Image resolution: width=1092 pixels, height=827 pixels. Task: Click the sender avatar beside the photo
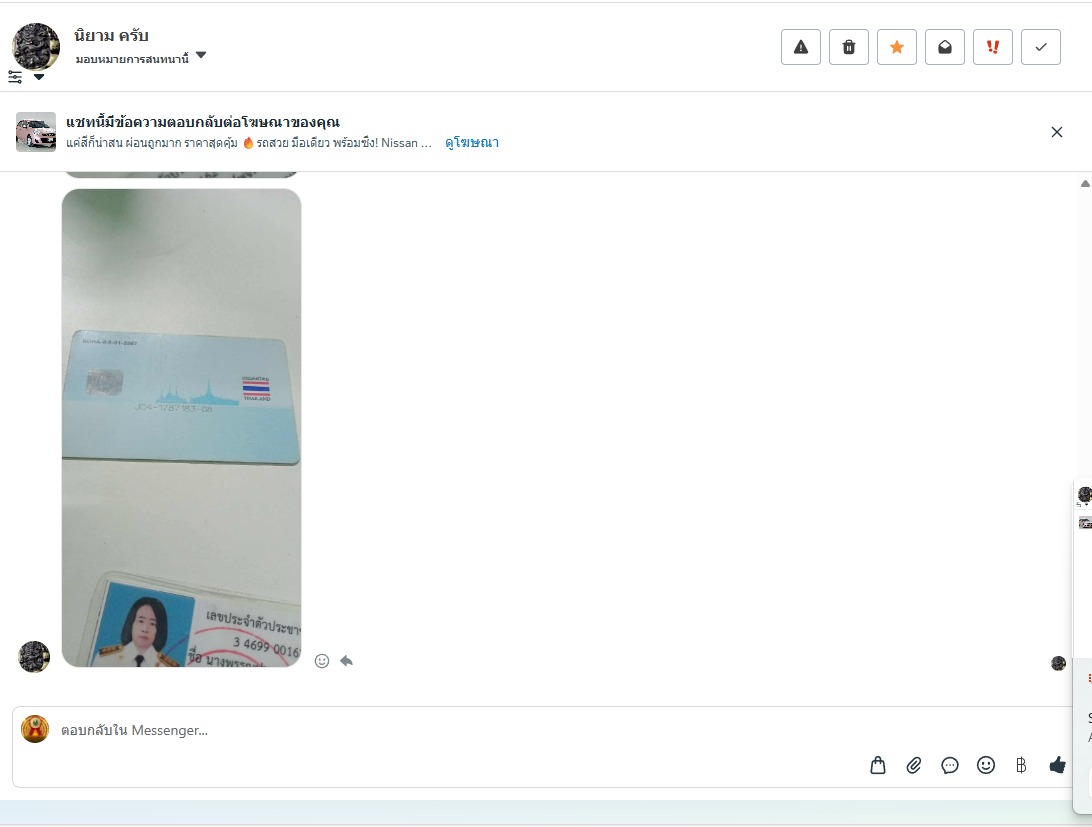[x=34, y=657]
